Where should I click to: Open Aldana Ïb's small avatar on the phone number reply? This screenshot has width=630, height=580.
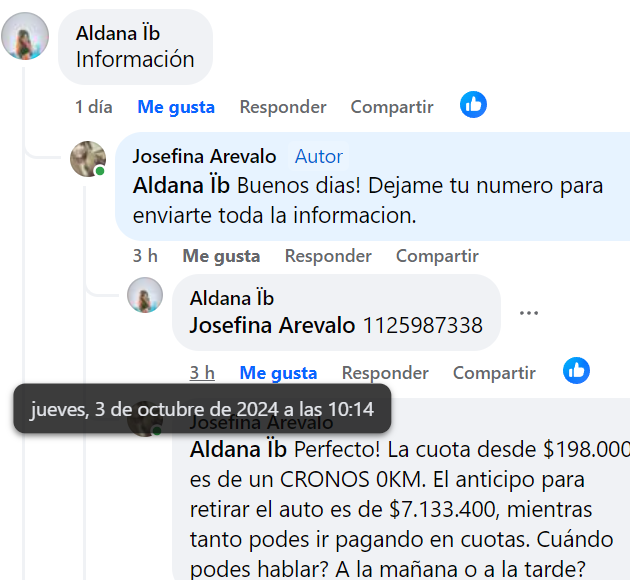pos(145,295)
